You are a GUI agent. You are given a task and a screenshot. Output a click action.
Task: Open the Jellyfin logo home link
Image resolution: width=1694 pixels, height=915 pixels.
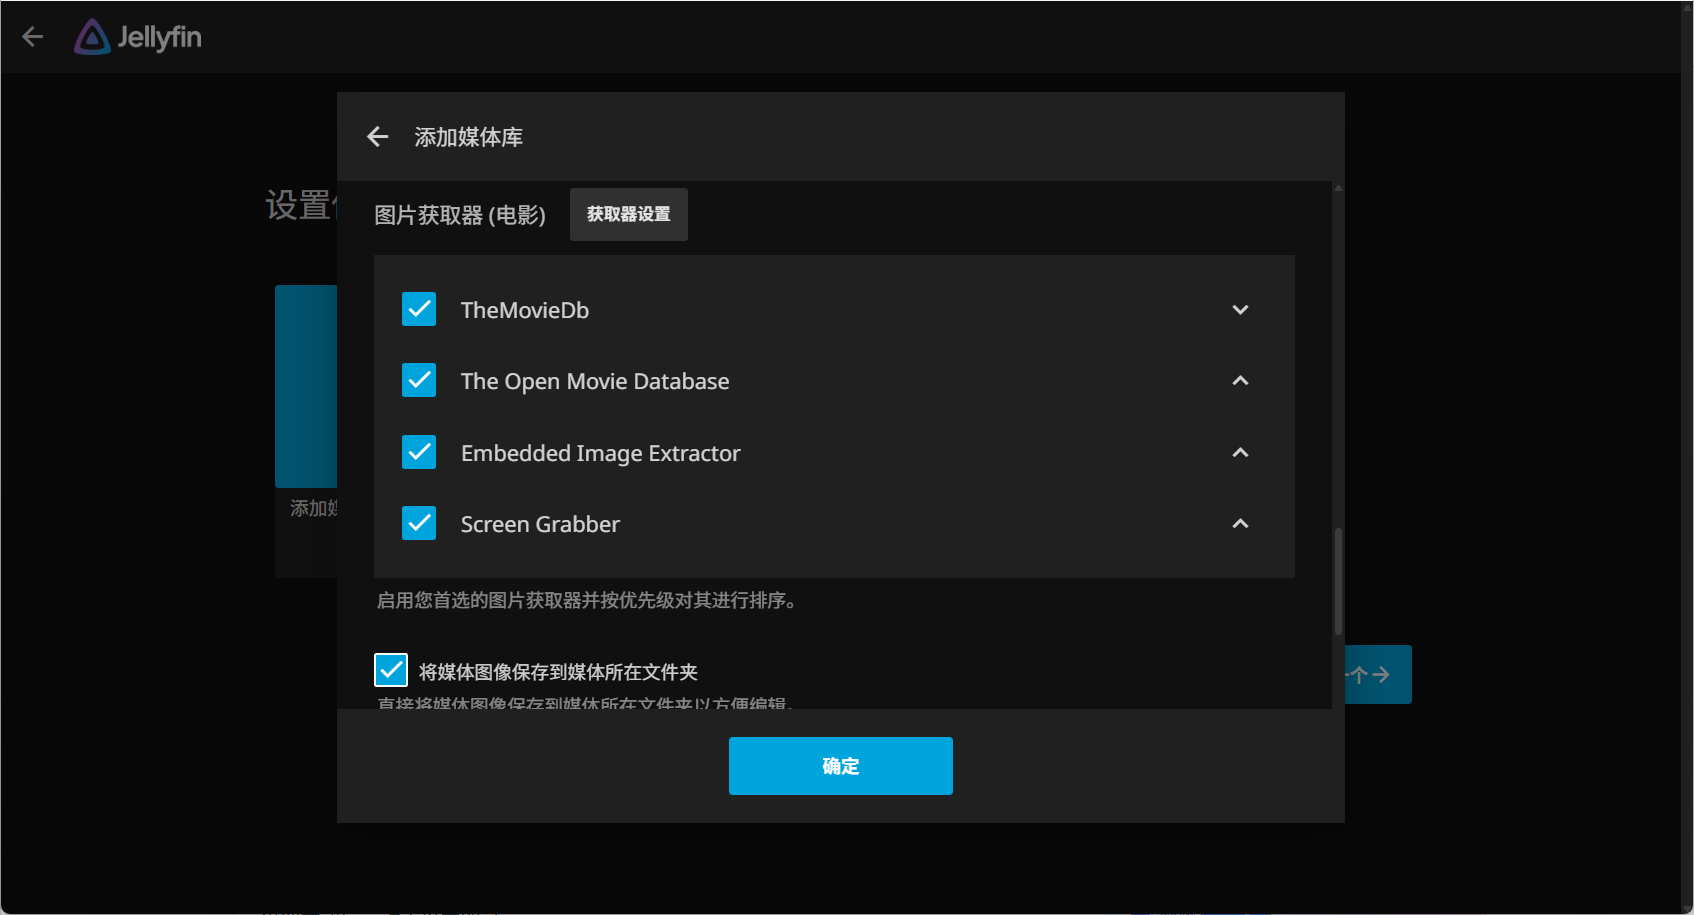[138, 37]
